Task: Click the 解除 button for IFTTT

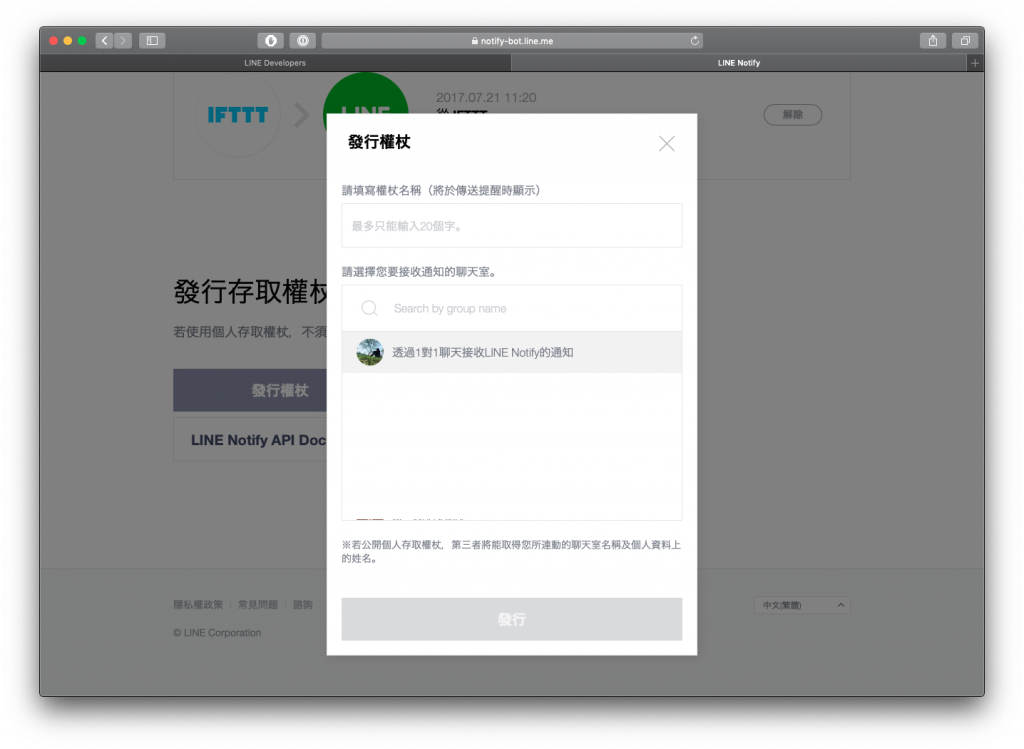Action: 792,115
